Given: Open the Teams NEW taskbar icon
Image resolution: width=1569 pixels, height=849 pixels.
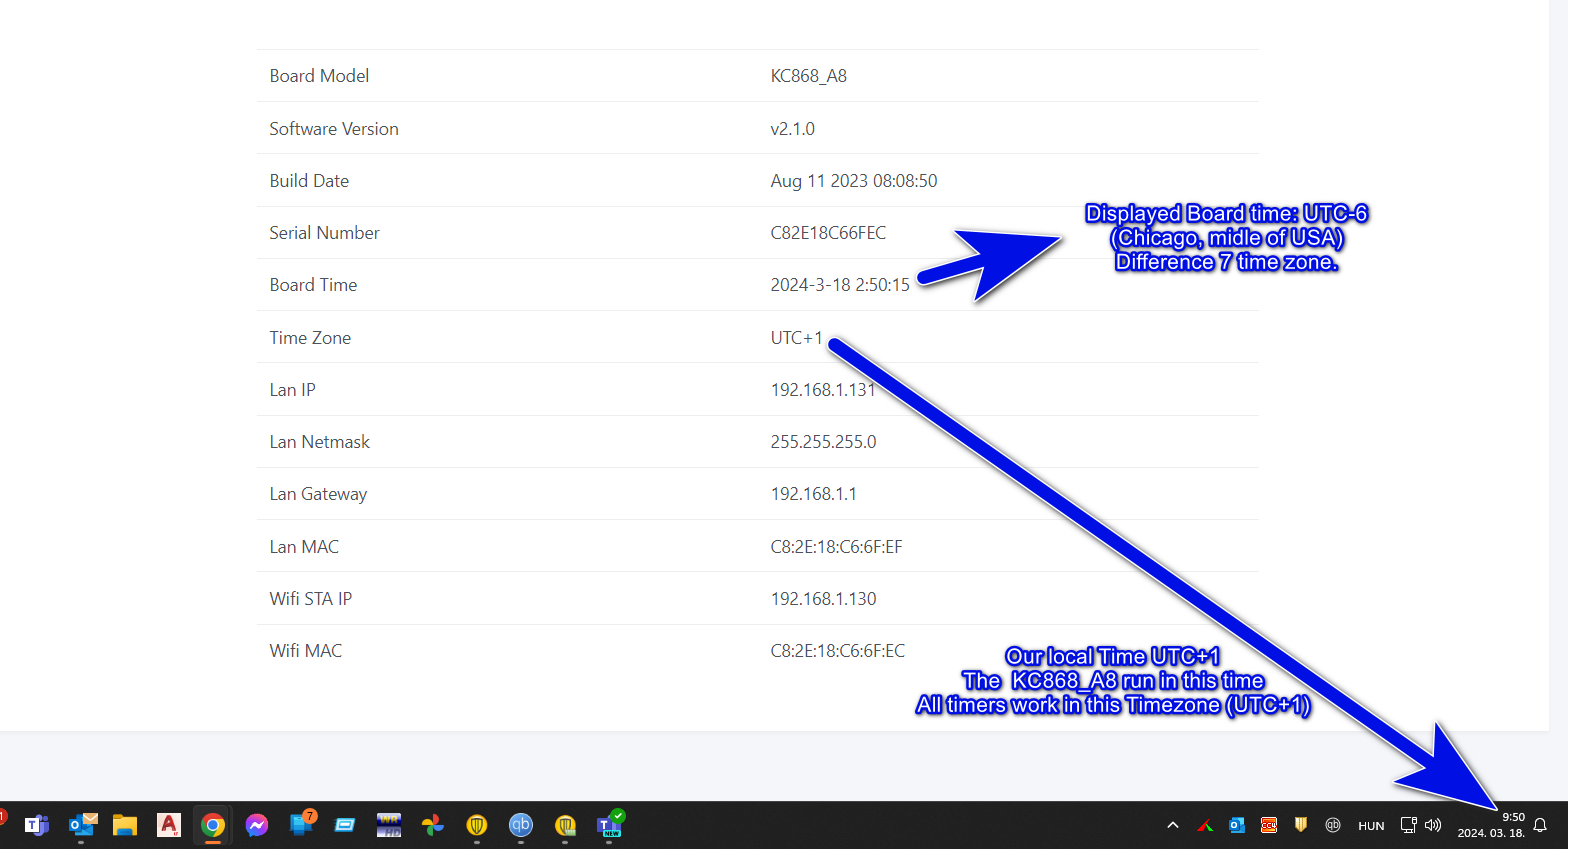Looking at the screenshot, I should 609,825.
